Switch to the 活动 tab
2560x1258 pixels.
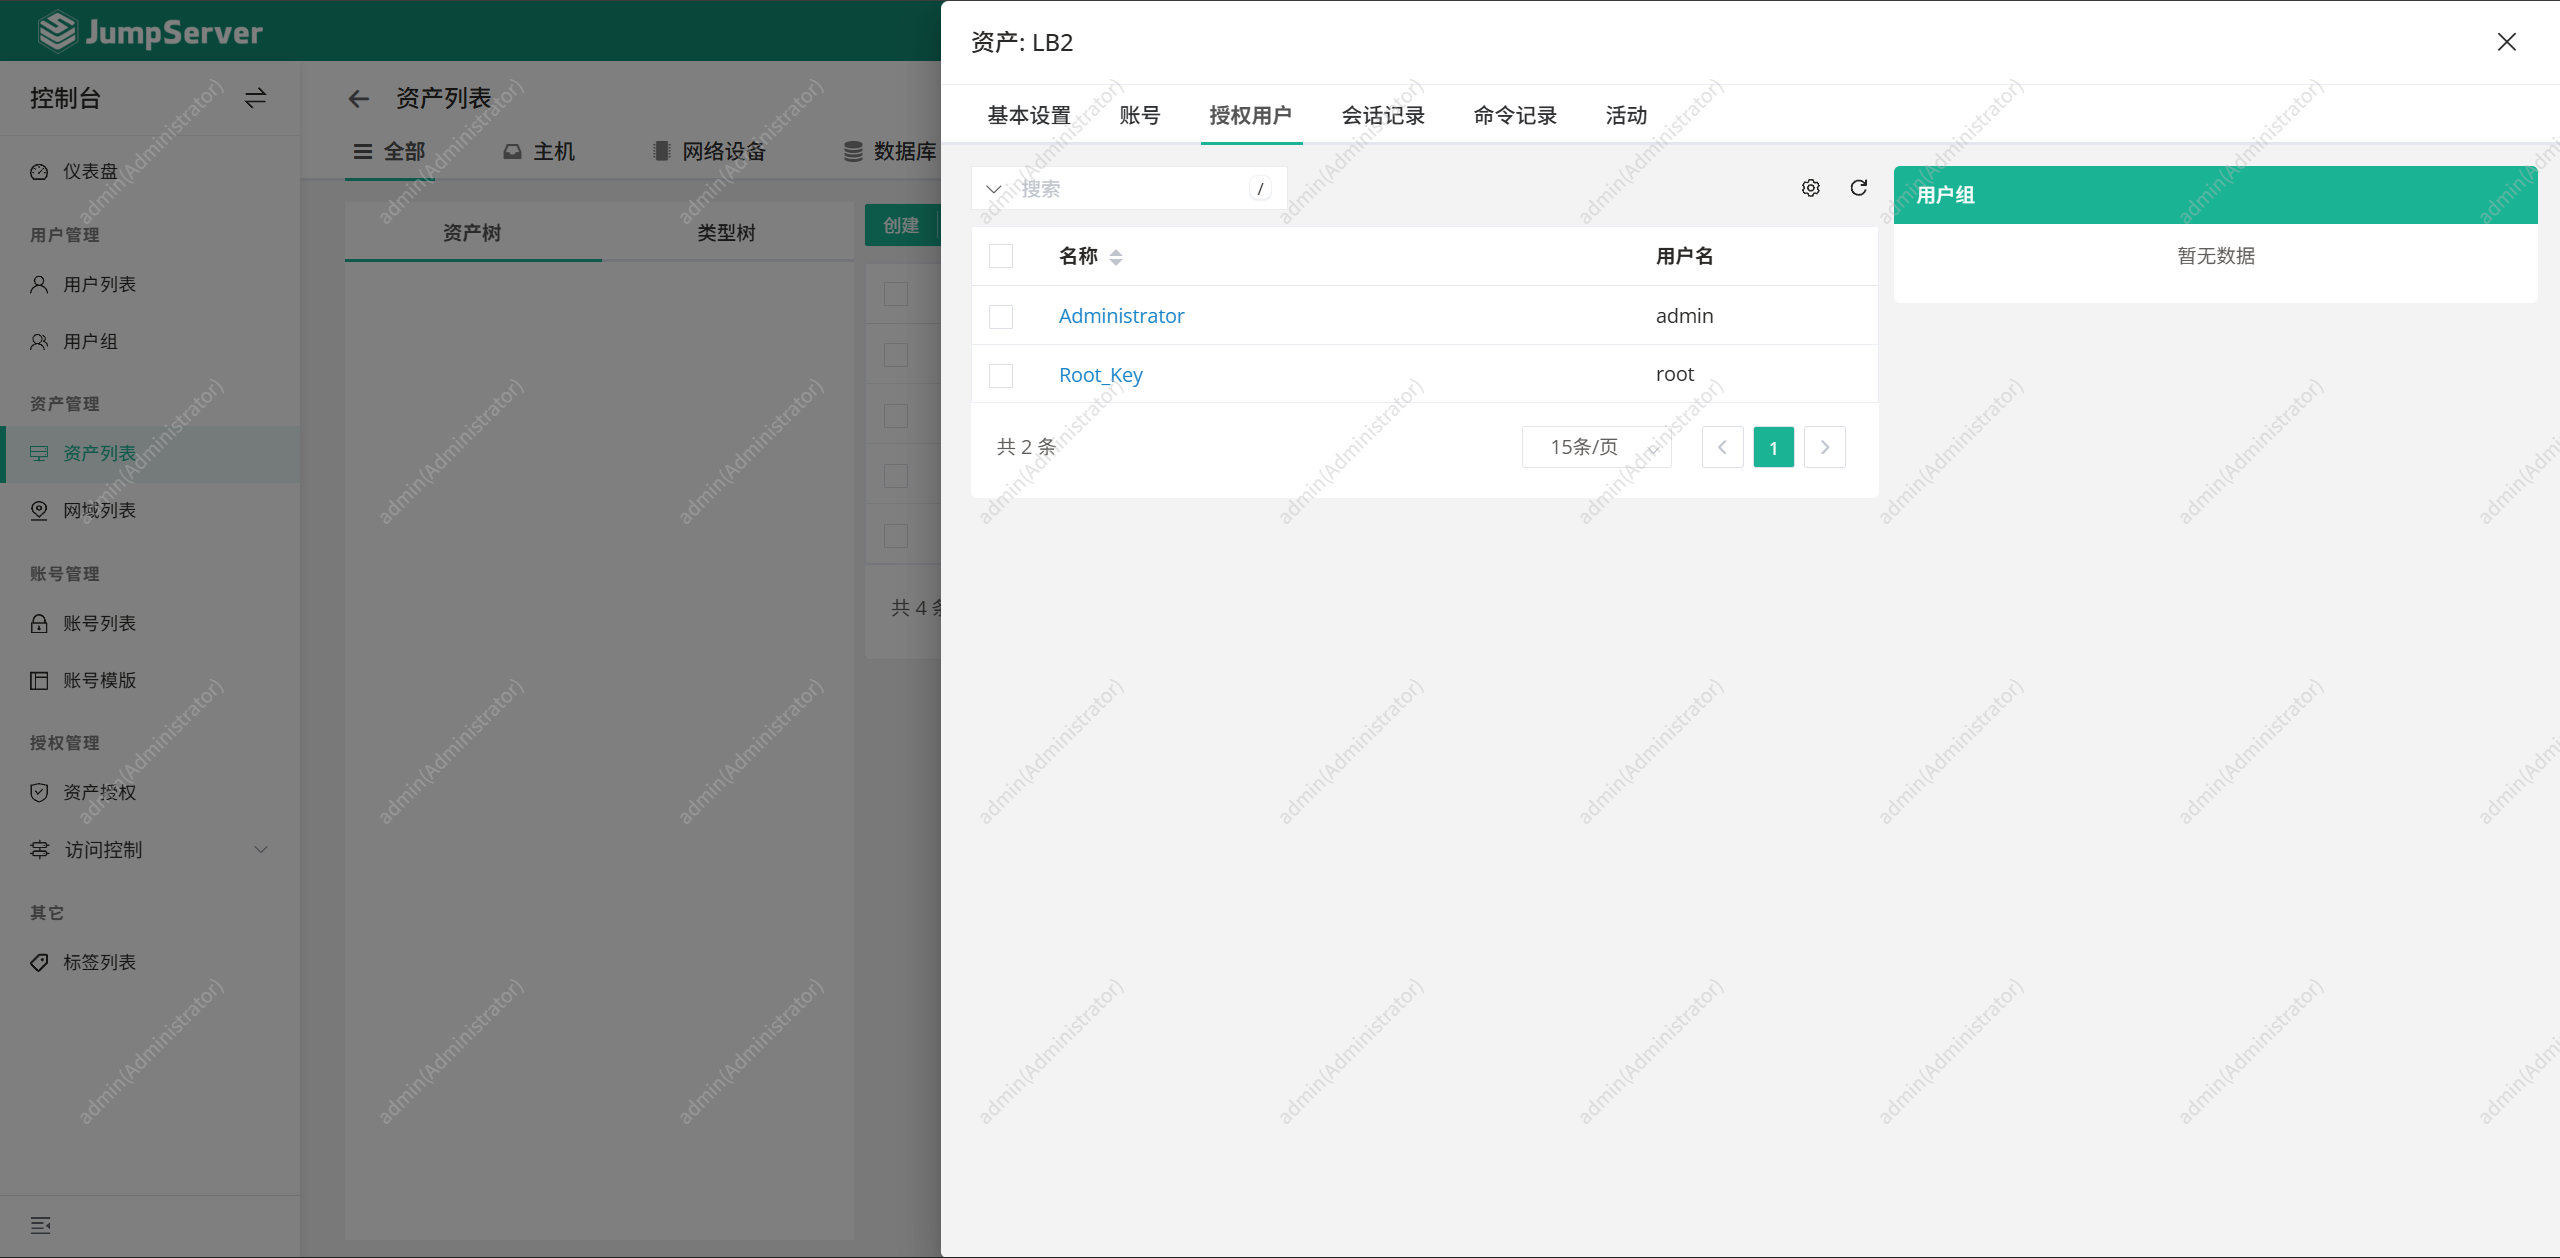coord(1626,116)
